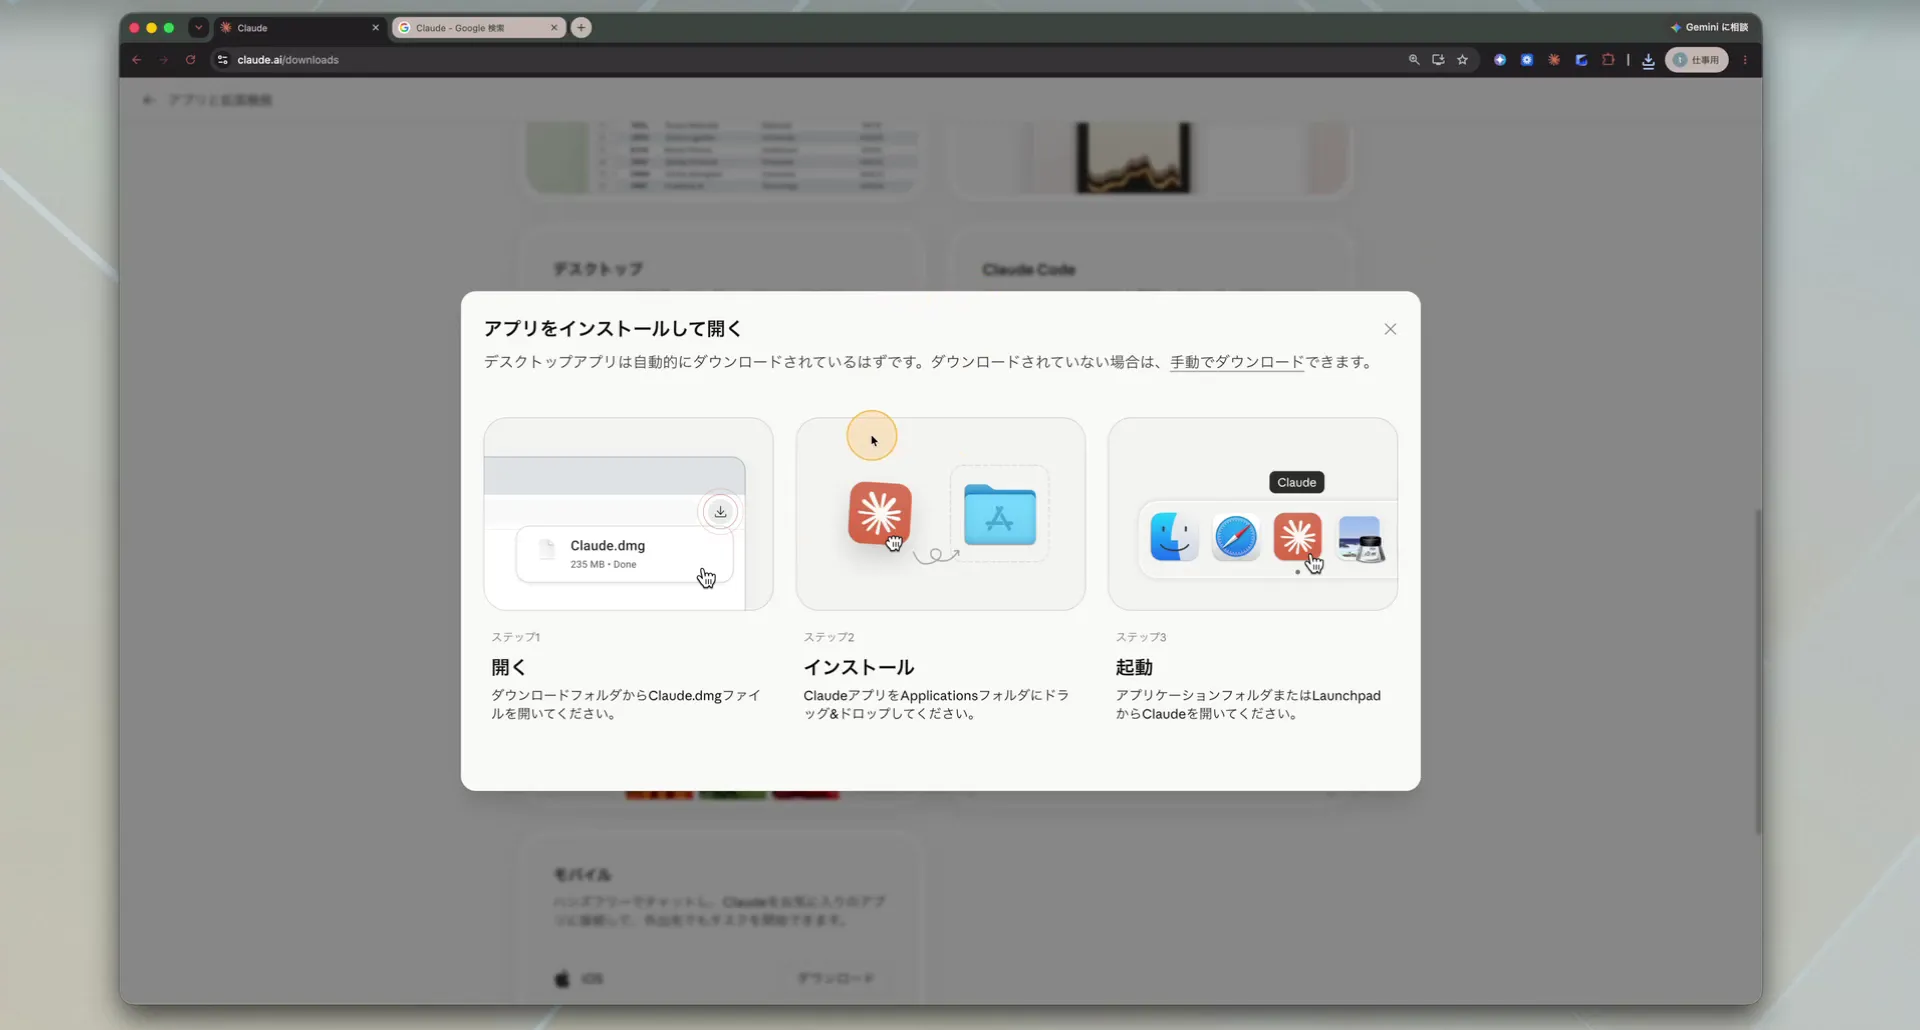
Task: Open the blue square extension icon
Action: (1581, 60)
